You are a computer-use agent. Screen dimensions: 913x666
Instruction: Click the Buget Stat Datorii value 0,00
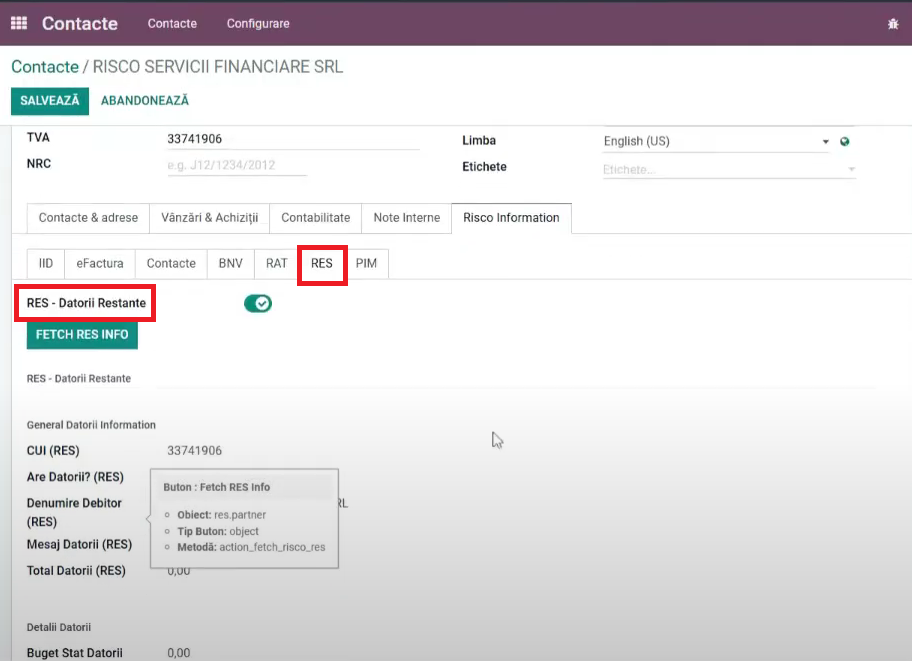coord(179,653)
